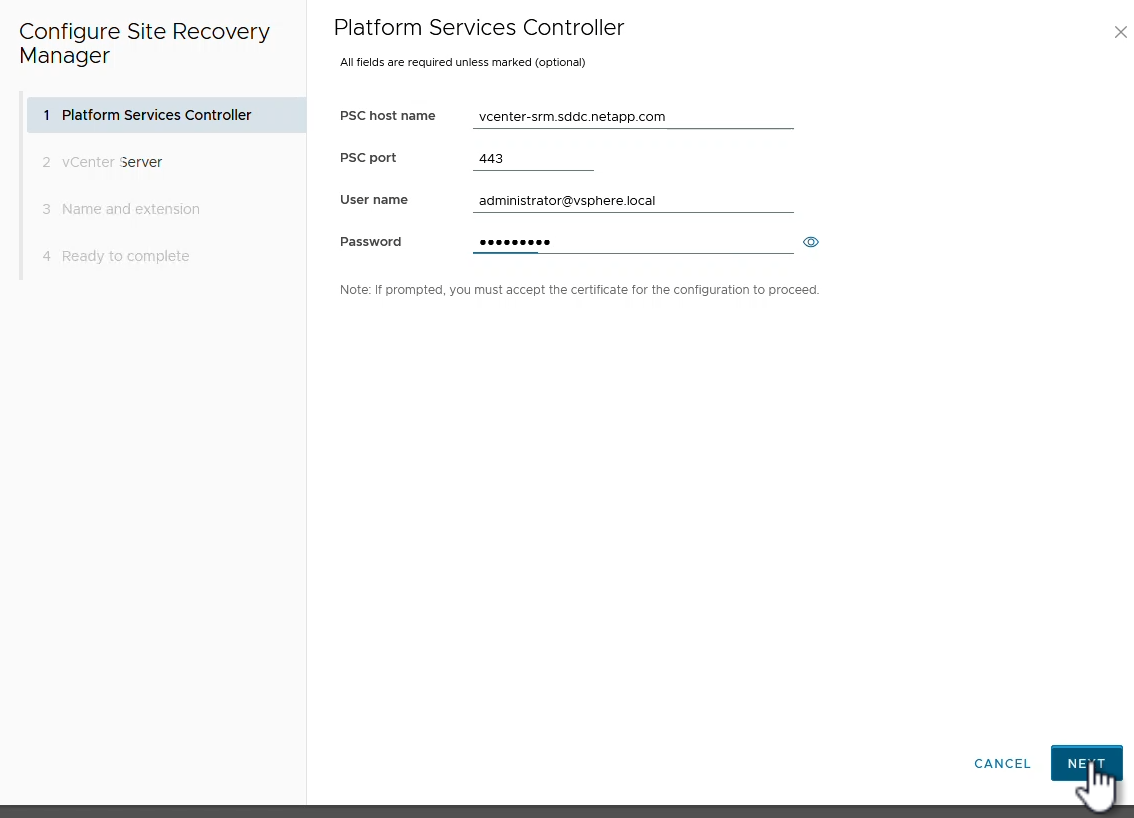Image resolution: width=1134 pixels, height=818 pixels.
Task: Click the Configure Site Recovery Manager title
Action: click(144, 44)
